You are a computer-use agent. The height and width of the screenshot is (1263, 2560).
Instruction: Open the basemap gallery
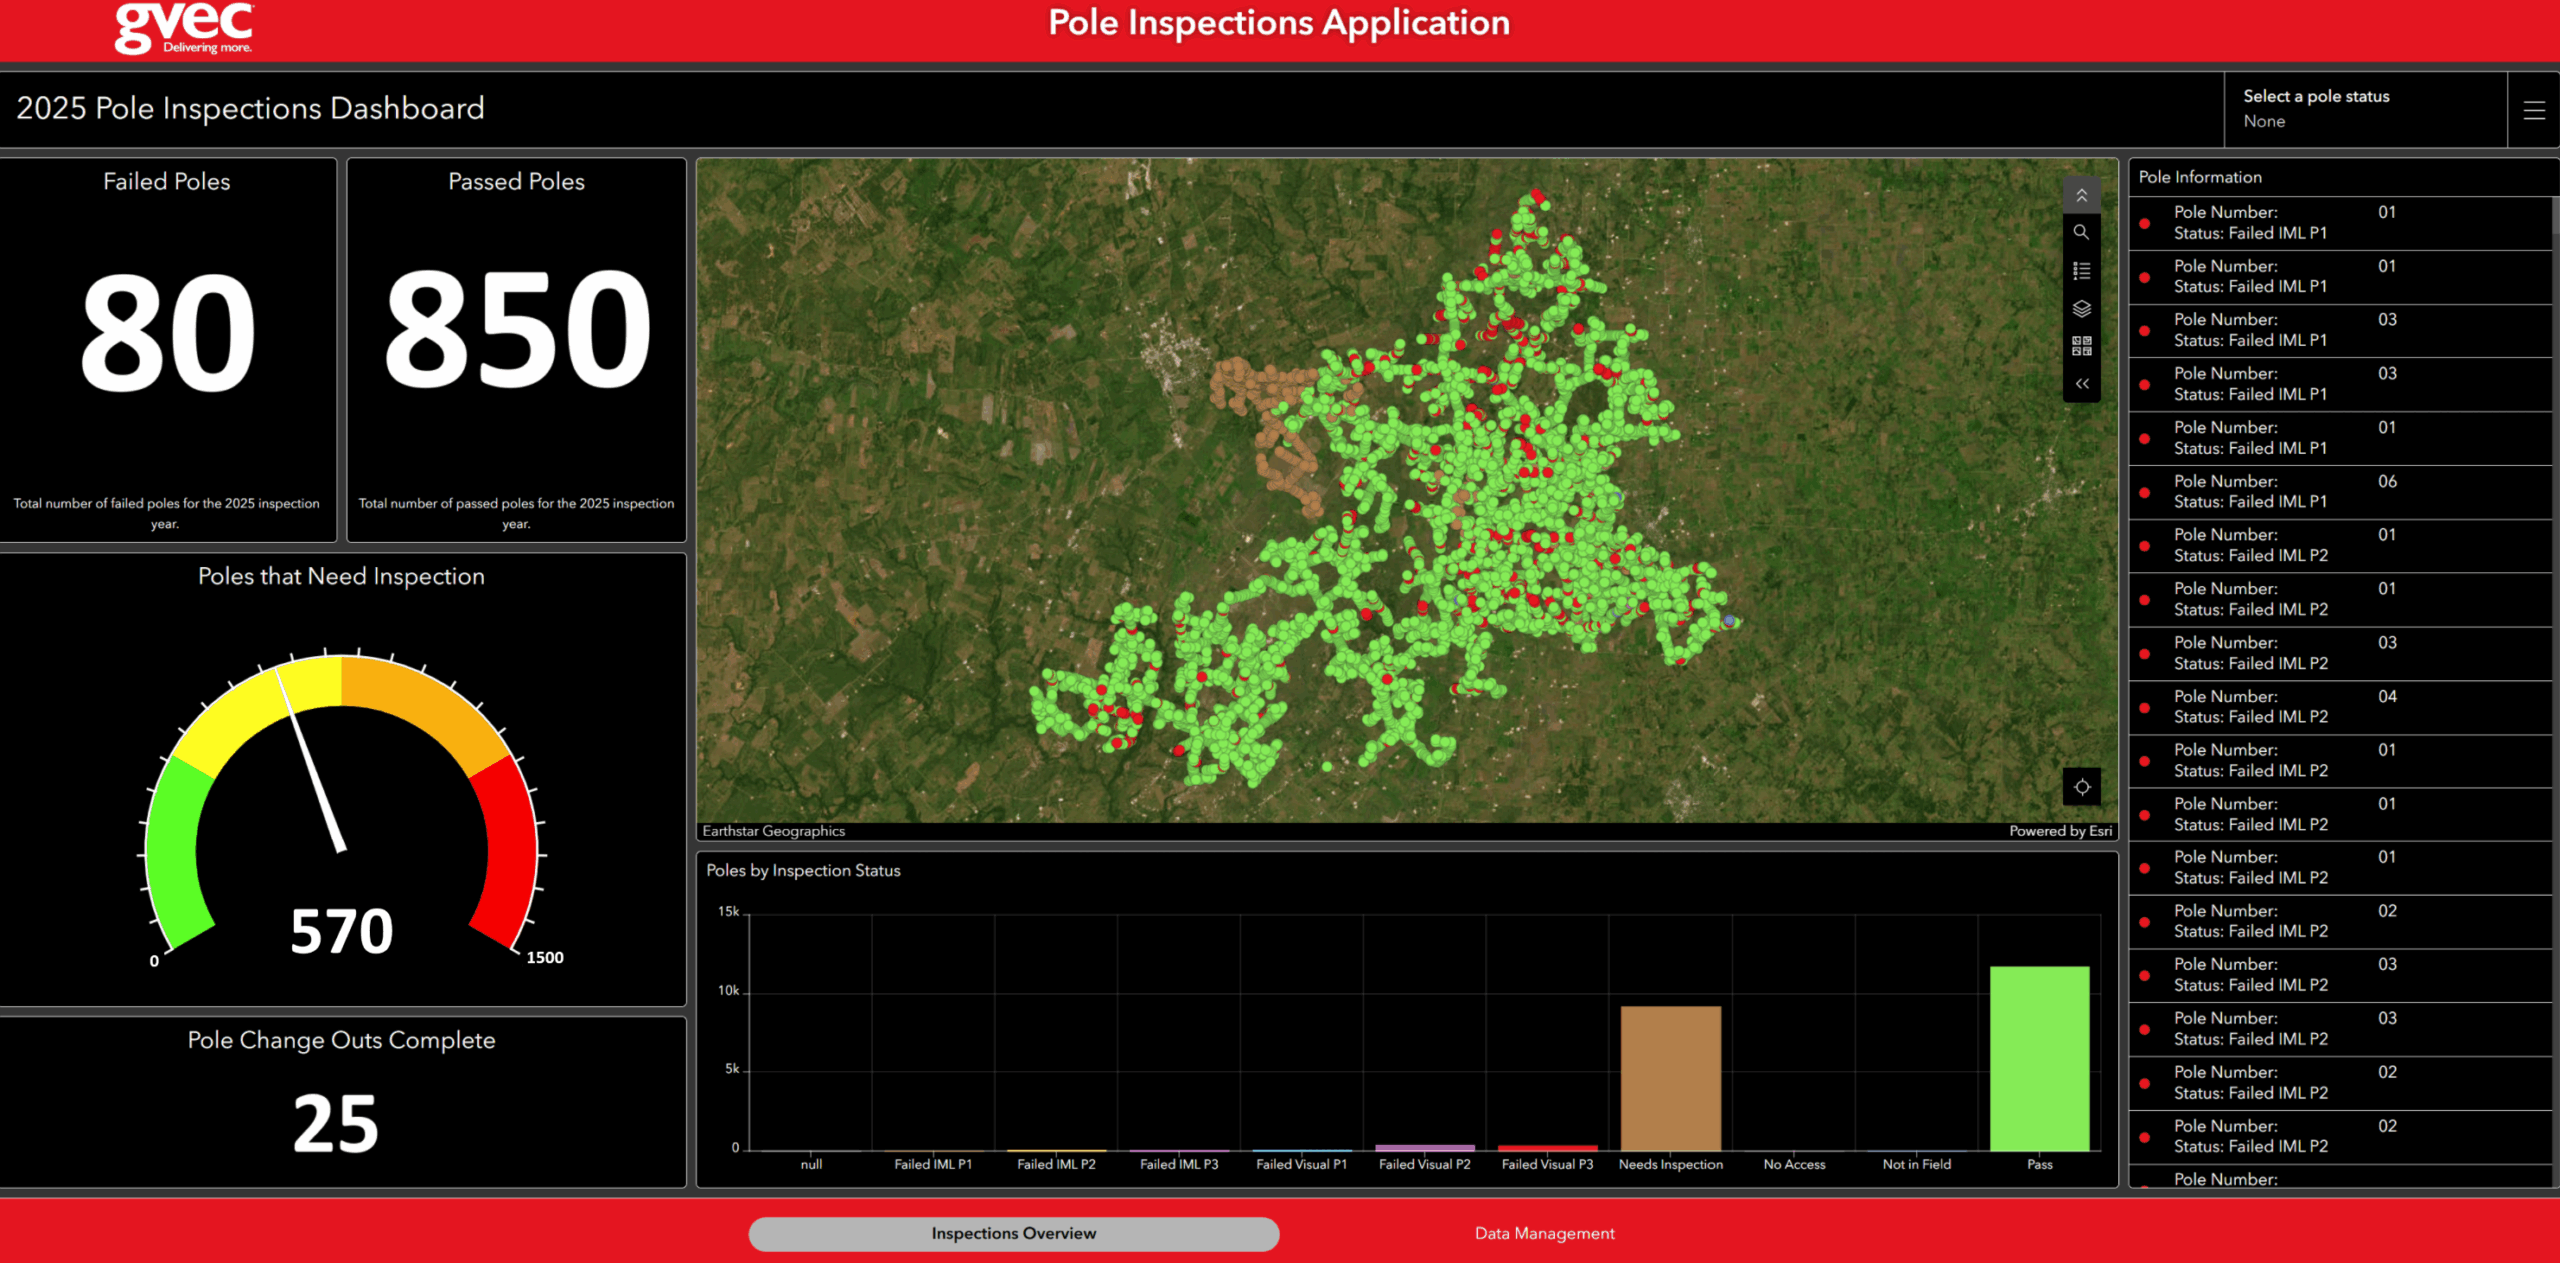[x=2081, y=346]
